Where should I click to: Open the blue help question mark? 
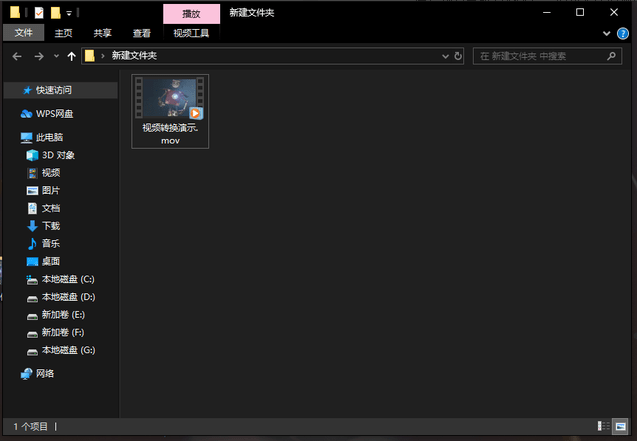[622, 33]
